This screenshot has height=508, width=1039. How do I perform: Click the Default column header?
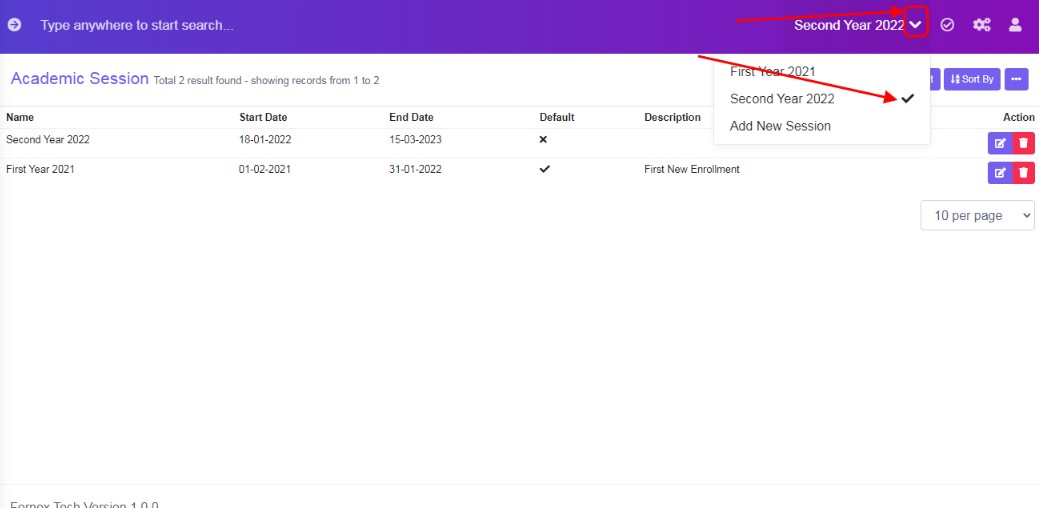(557, 117)
